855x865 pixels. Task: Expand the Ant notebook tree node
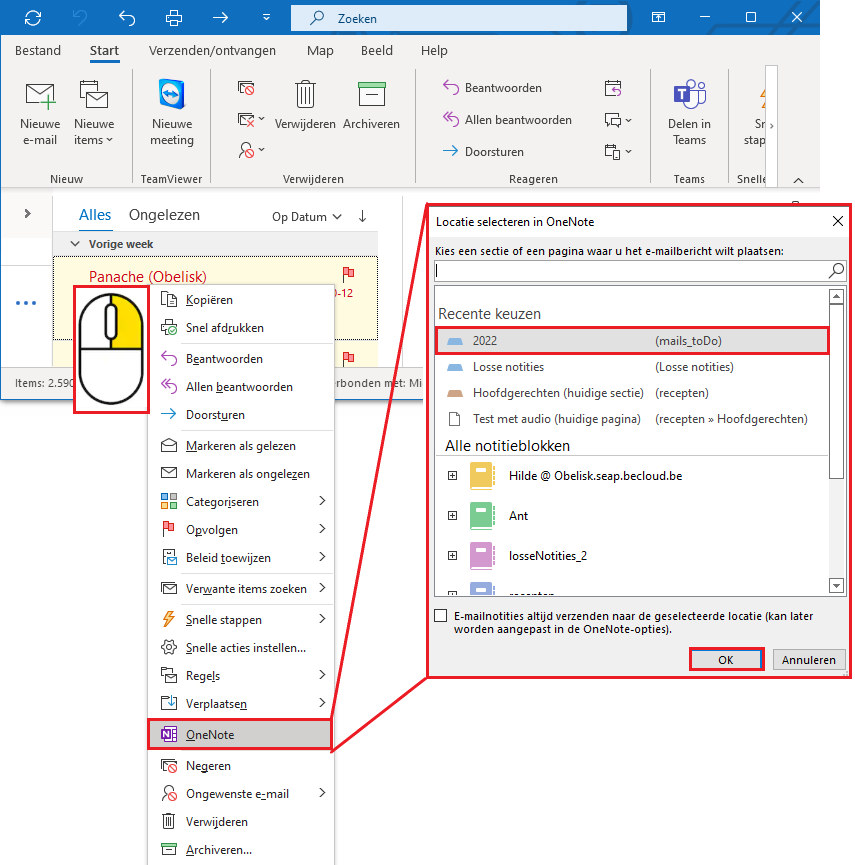click(452, 516)
